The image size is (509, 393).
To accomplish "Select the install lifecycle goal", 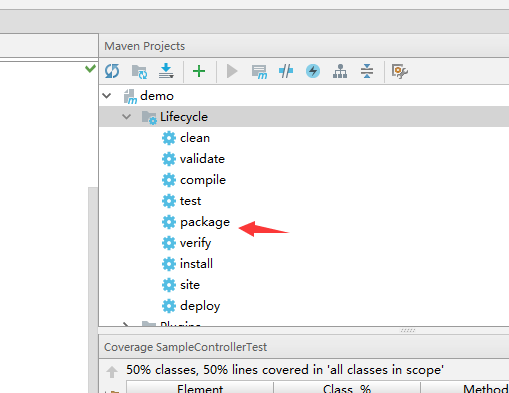I will 196,264.
